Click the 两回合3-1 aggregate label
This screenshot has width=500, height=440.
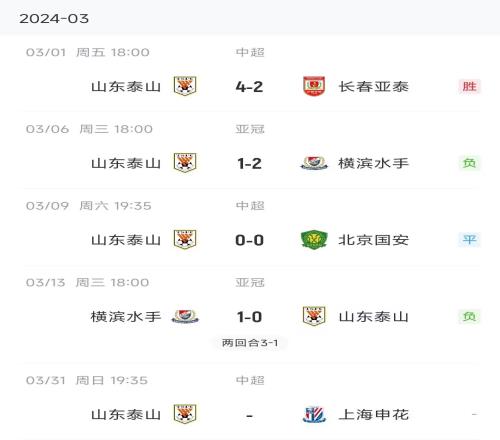click(x=250, y=343)
